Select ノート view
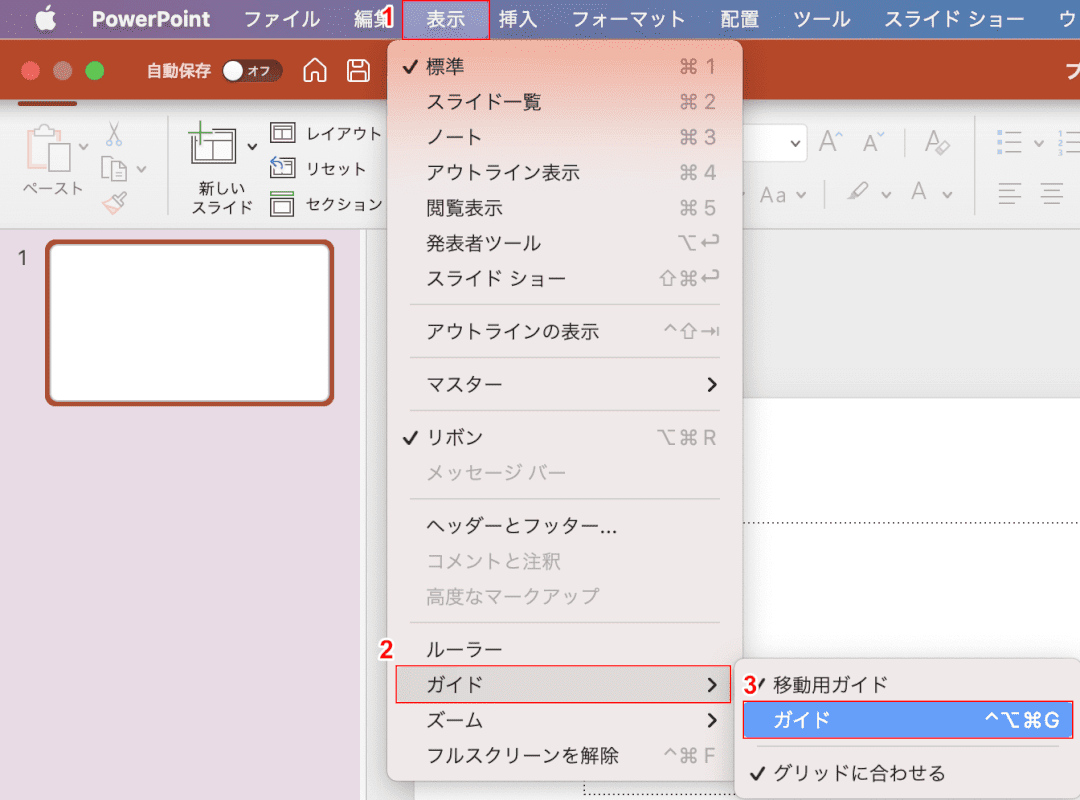 [564, 137]
